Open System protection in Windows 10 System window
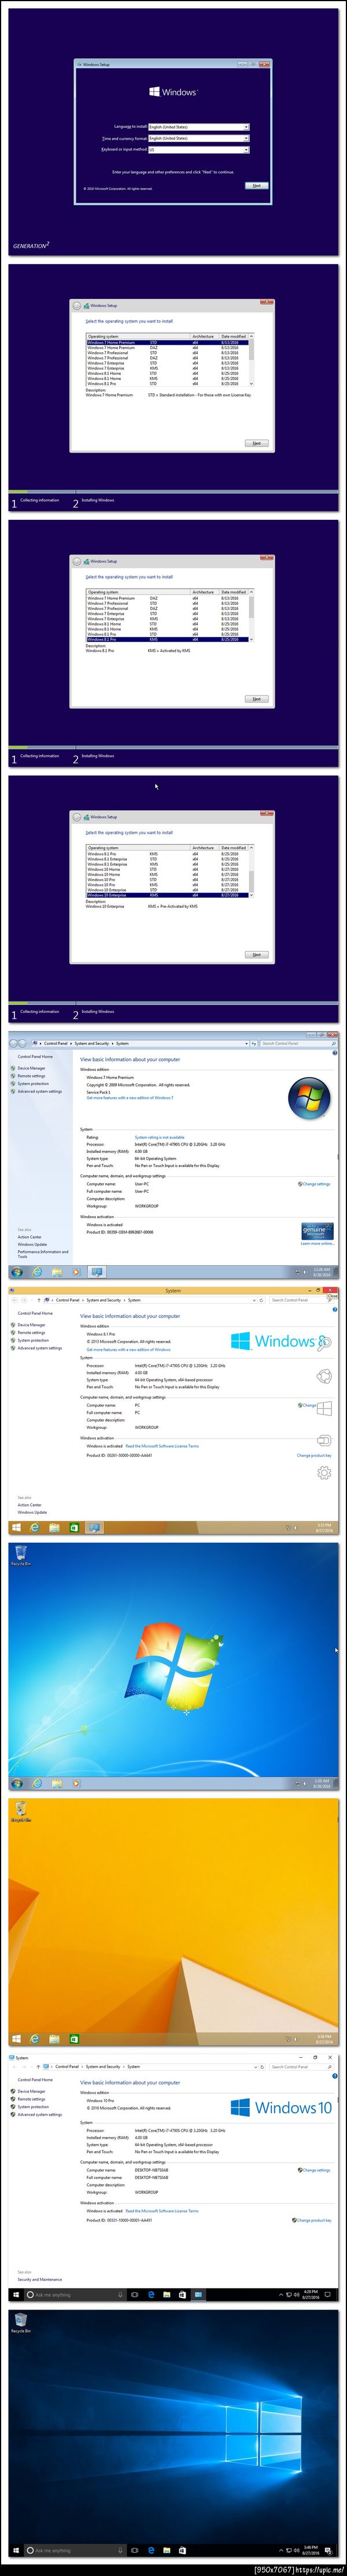This screenshot has height=2576, width=347. tap(32, 2106)
